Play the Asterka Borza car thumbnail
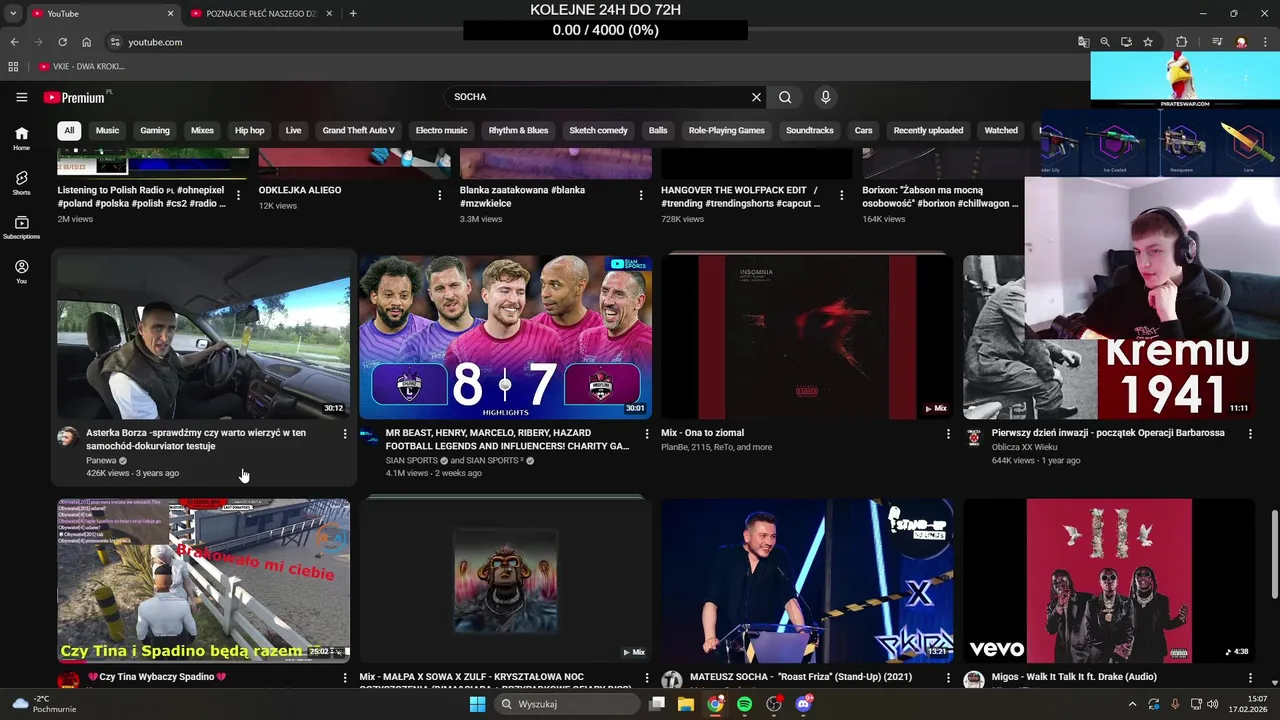 click(x=203, y=336)
